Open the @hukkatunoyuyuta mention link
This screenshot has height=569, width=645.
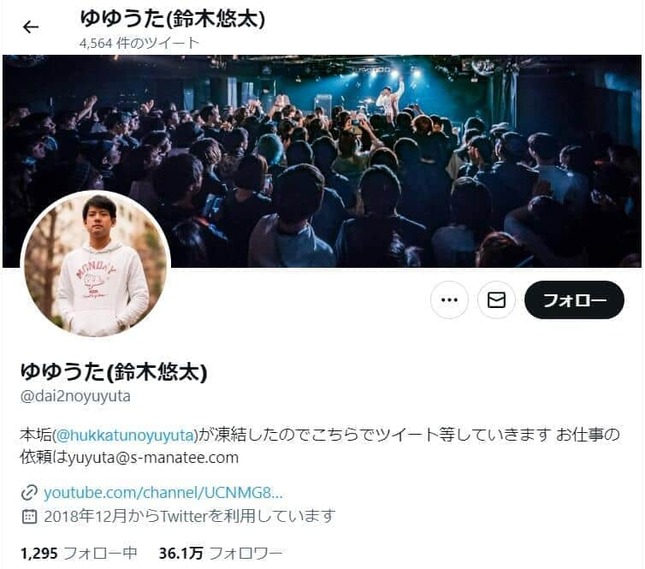click(x=125, y=435)
